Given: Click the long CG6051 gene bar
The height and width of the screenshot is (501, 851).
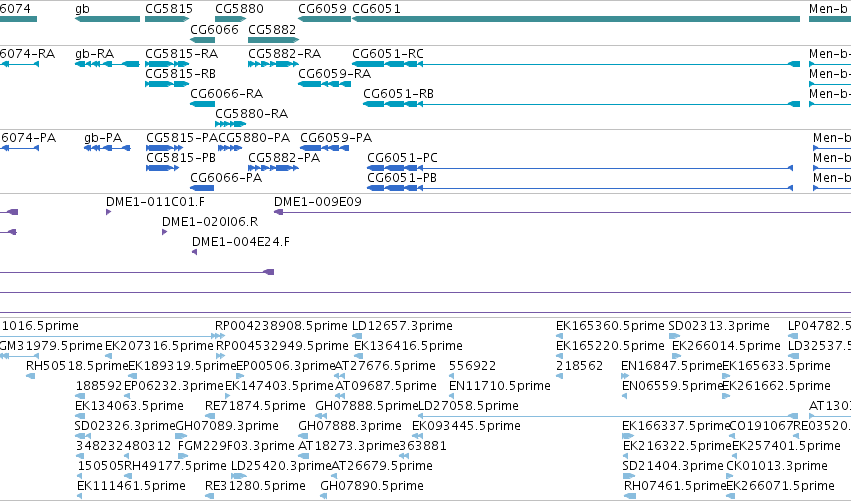Looking at the screenshot, I should 576,19.
